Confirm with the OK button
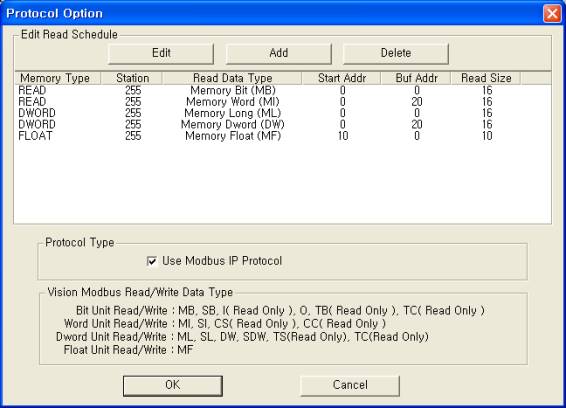The width and height of the screenshot is (566, 408). 173,386
